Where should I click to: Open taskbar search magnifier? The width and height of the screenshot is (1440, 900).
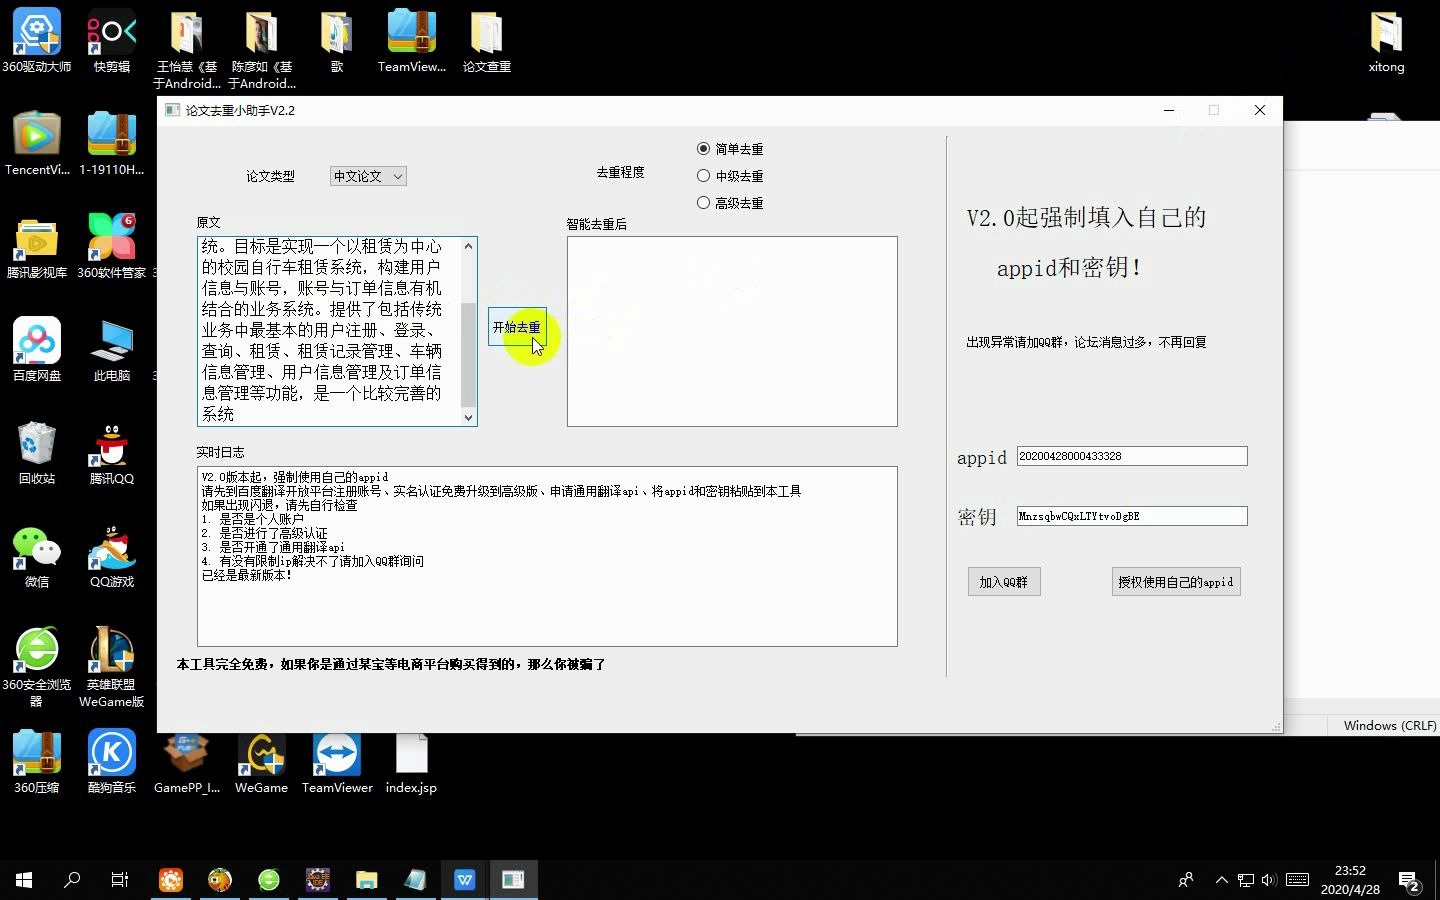click(x=72, y=880)
